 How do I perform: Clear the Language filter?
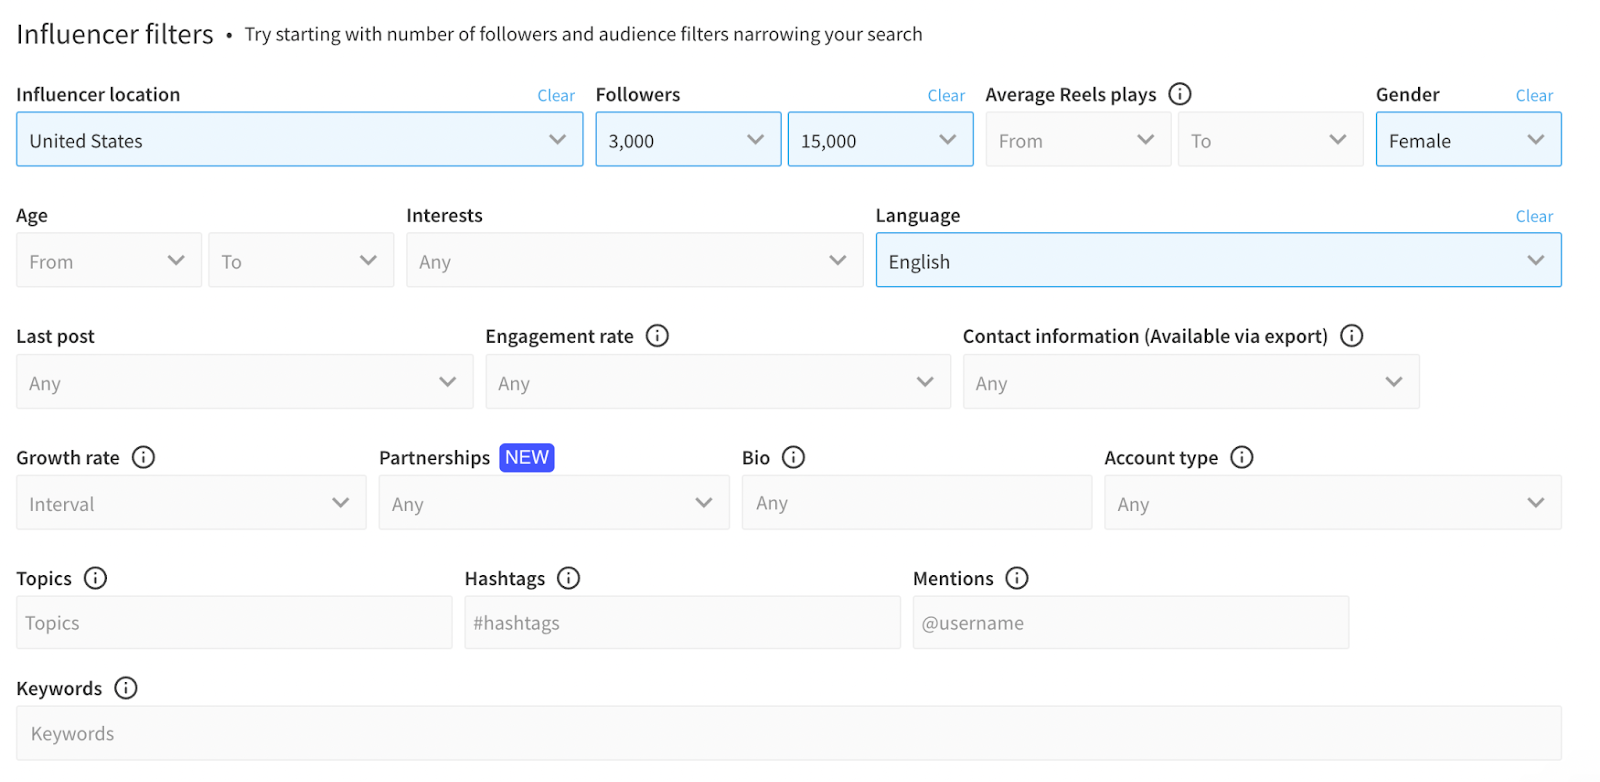(1533, 217)
